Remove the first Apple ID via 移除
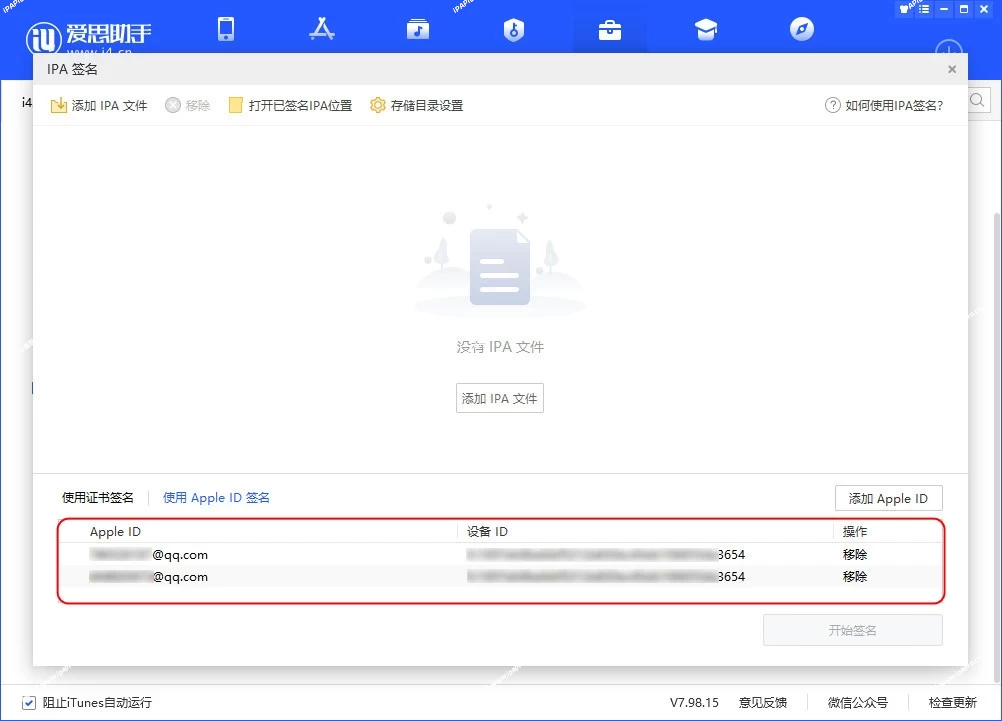This screenshot has height=721, width=1002. [x=854, y=554]
